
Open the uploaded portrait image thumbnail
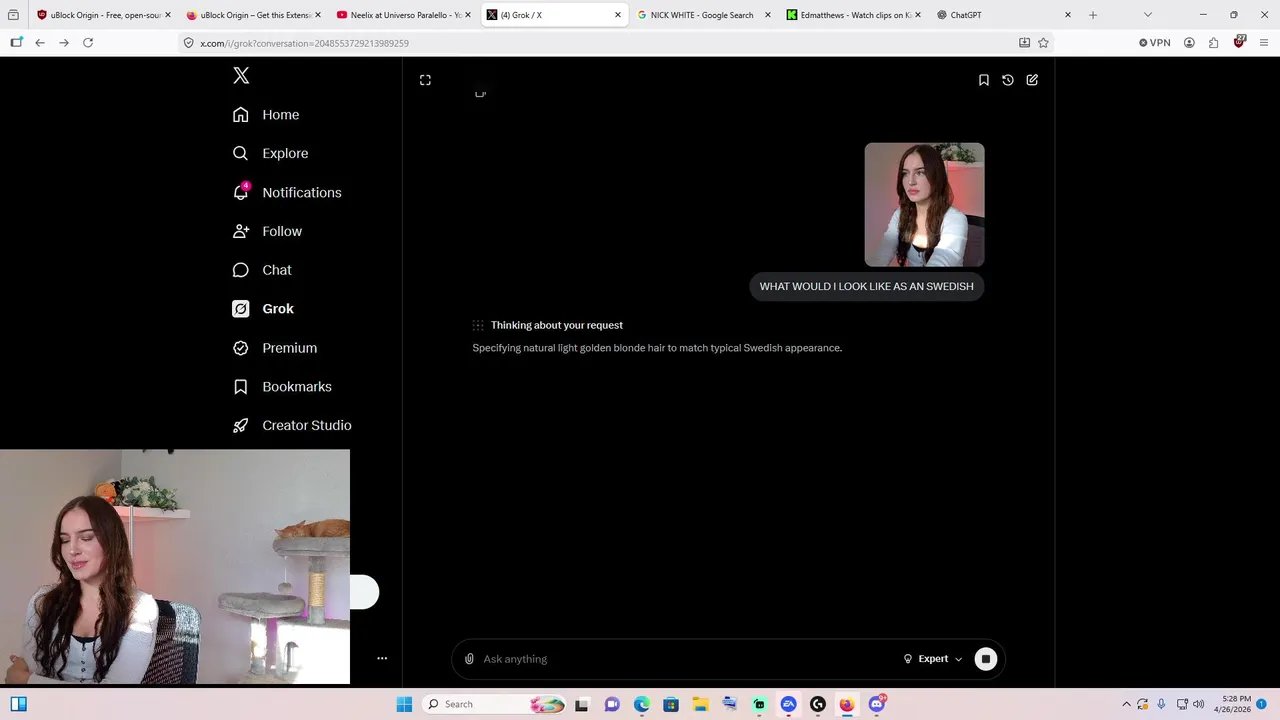[x=924, y=205]
